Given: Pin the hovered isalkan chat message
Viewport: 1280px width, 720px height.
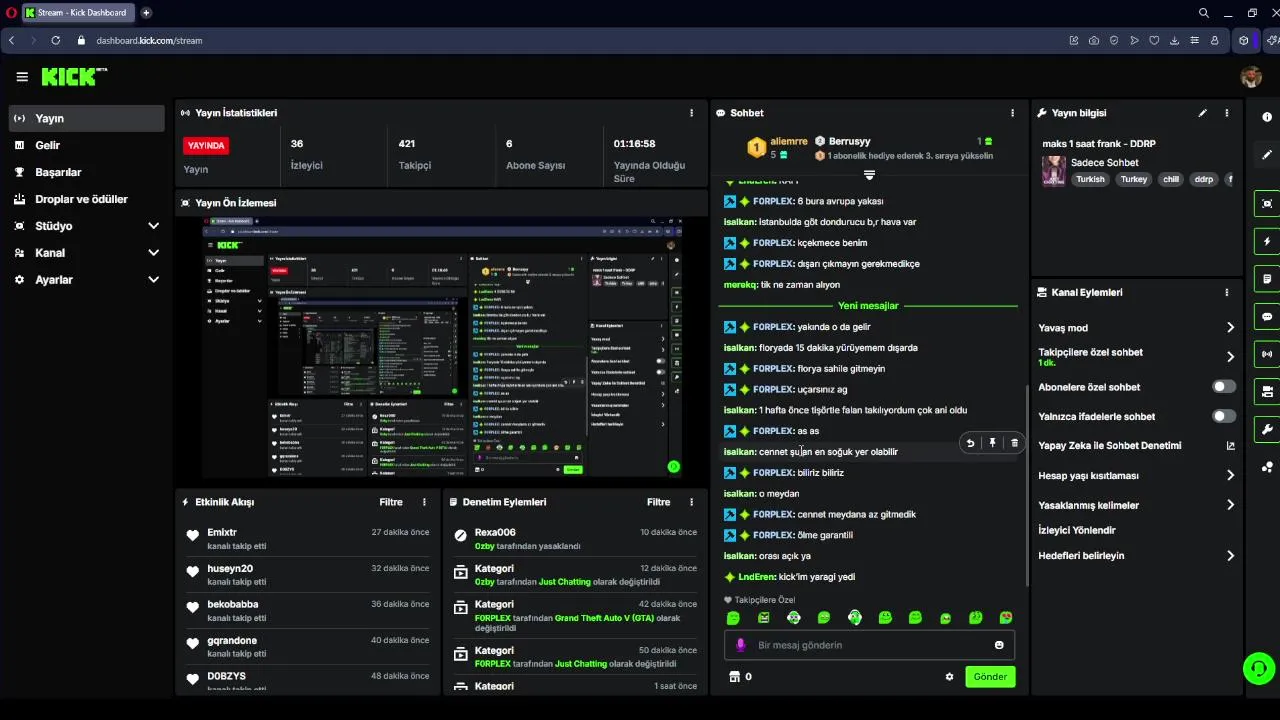Looking at the screenshot, I should [x=992, y=443].
